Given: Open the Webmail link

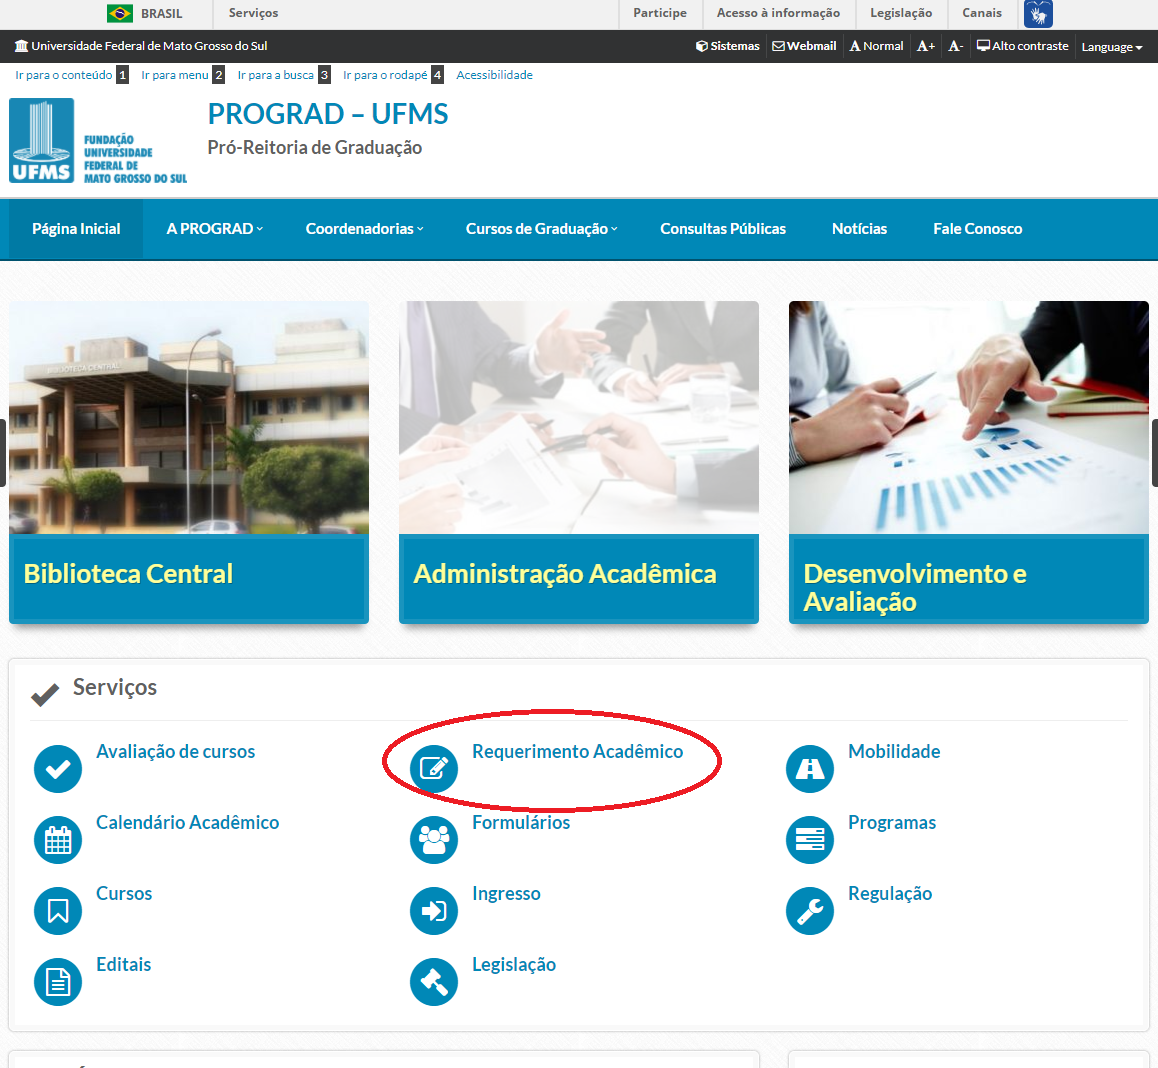Looking at the screenshot, I should 805,46.
